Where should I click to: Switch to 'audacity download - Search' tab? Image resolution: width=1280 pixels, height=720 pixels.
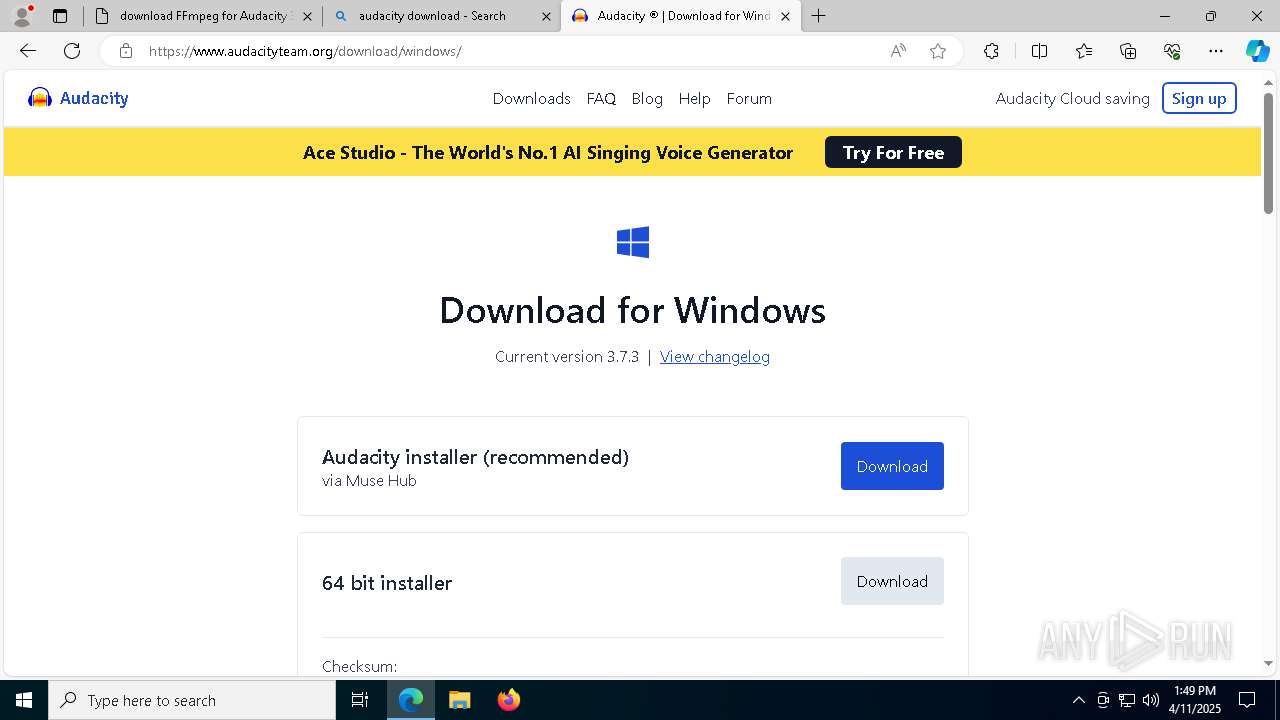(x=441, y=16)
